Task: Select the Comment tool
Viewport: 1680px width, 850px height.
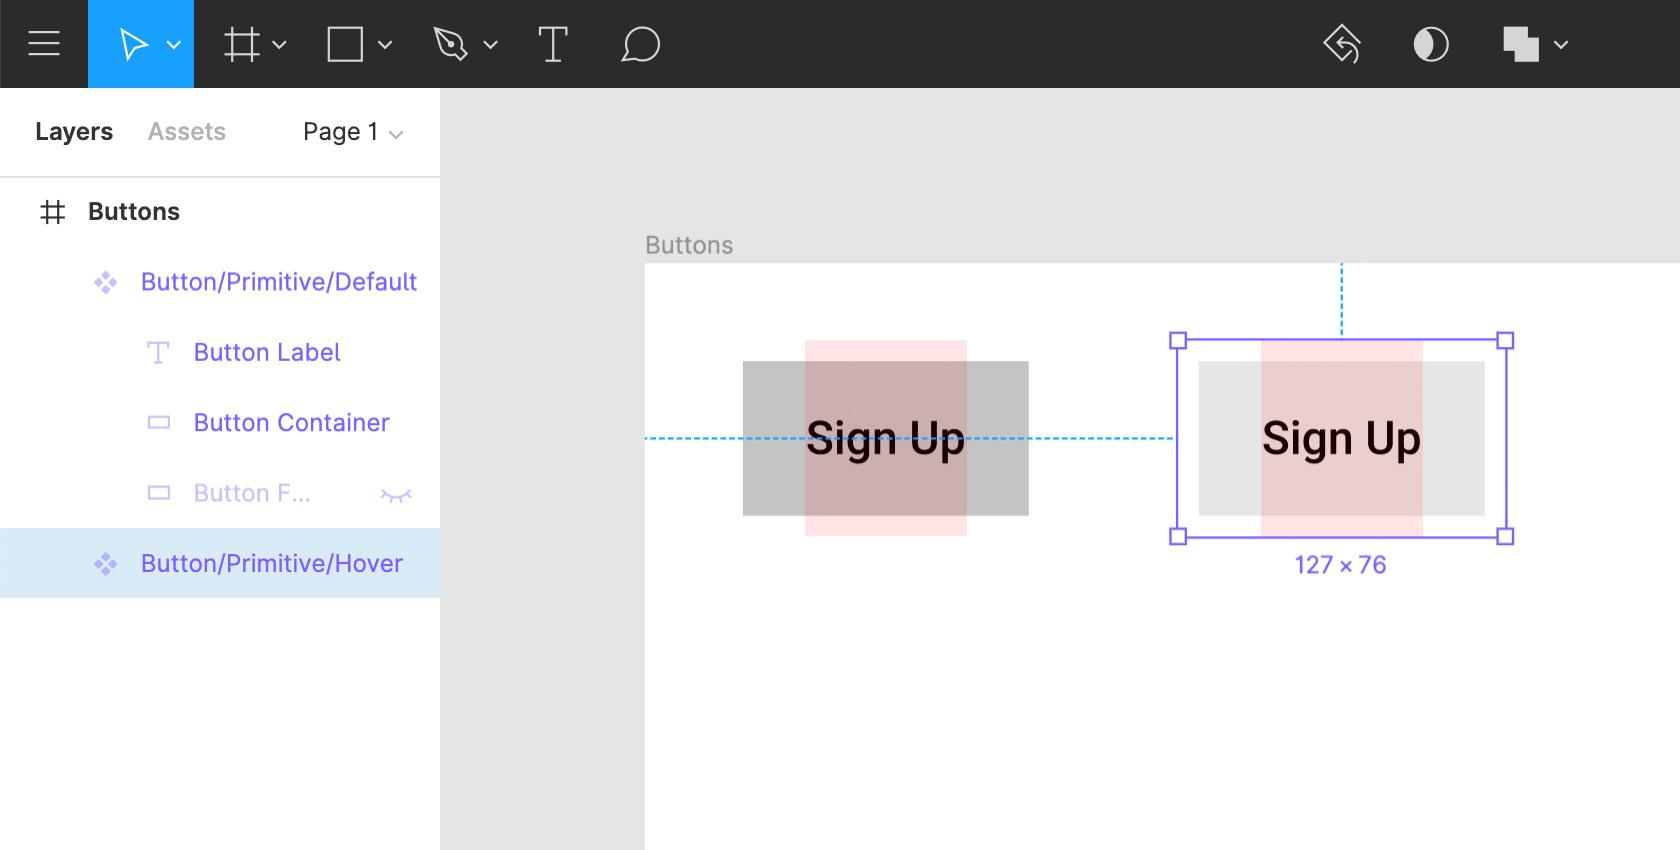Action: point(640,44)
